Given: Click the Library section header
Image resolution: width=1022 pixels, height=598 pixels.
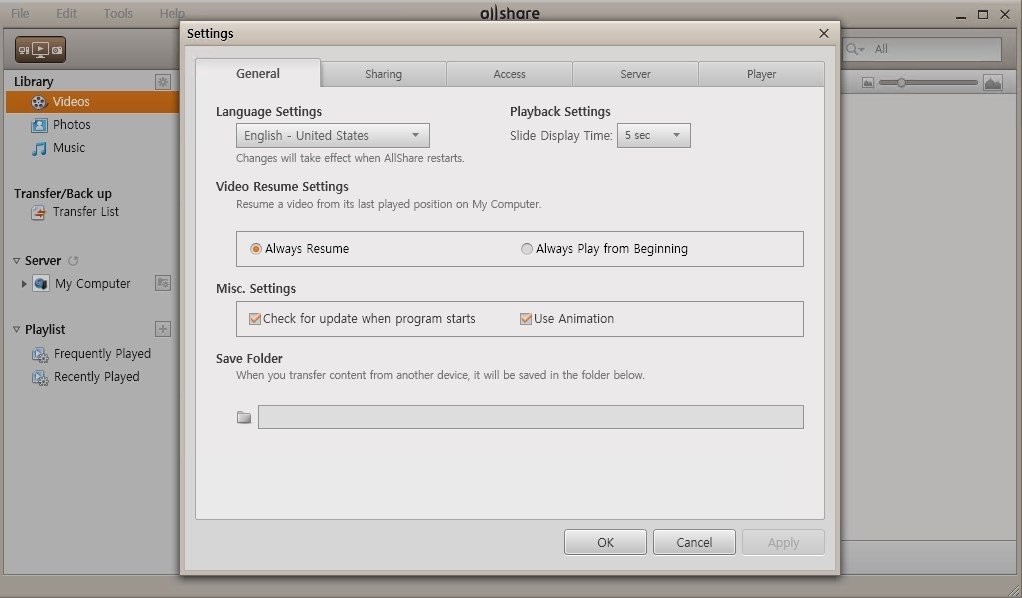Looking at the screenshot, I should point(34,82).
